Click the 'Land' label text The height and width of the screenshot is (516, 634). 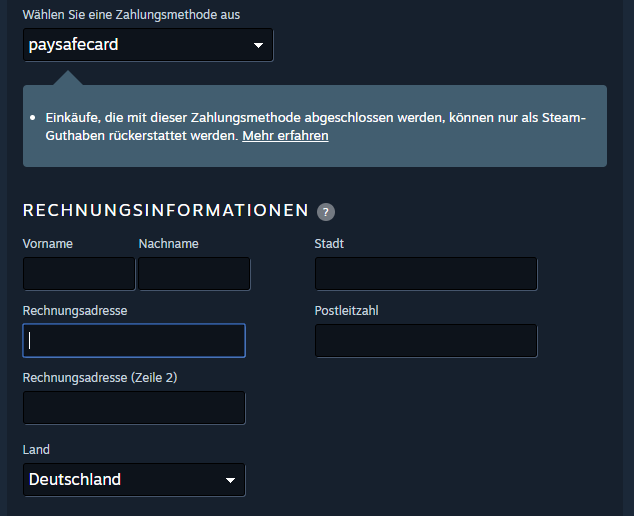click(x=36, y=450)
